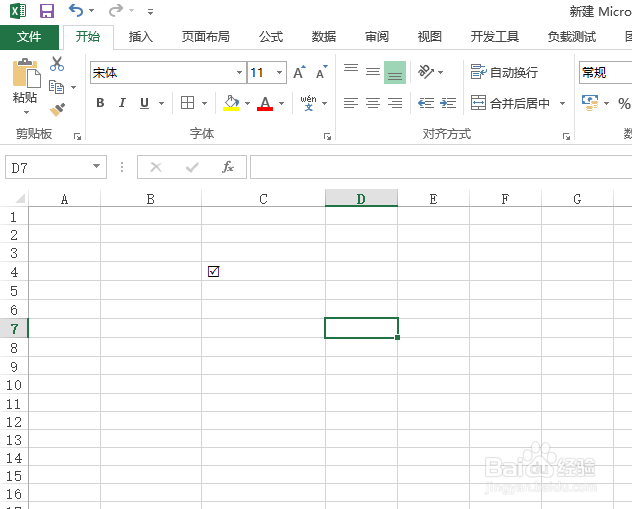Select the Format Painter brush
This screenshot has width=632, height=509.
coord(57,109)
